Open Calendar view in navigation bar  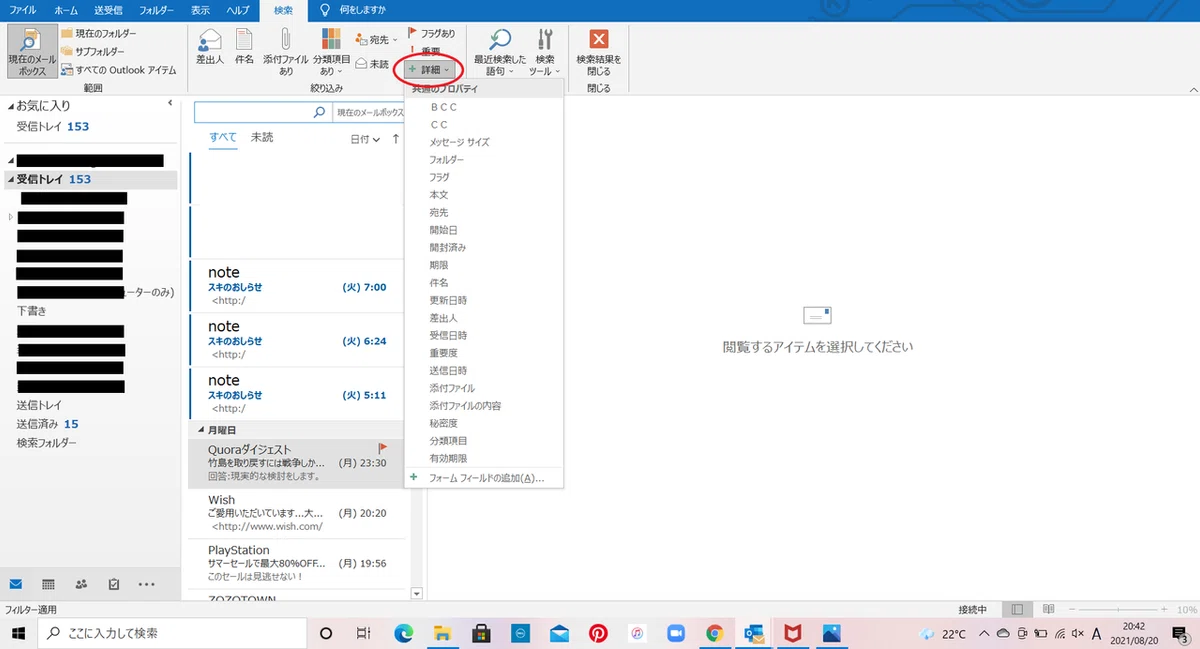pyautogui.click(x=48, y=584)
